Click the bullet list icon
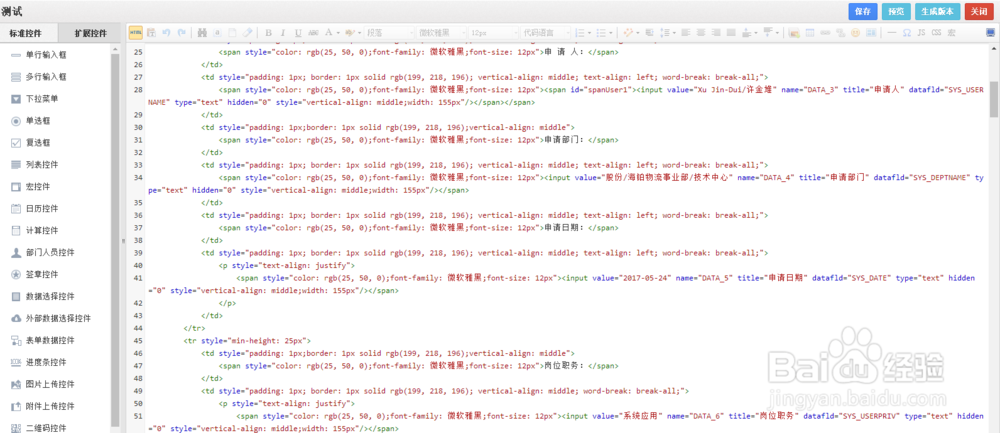This screenshot has height=433, width=1000. [601, 33]
